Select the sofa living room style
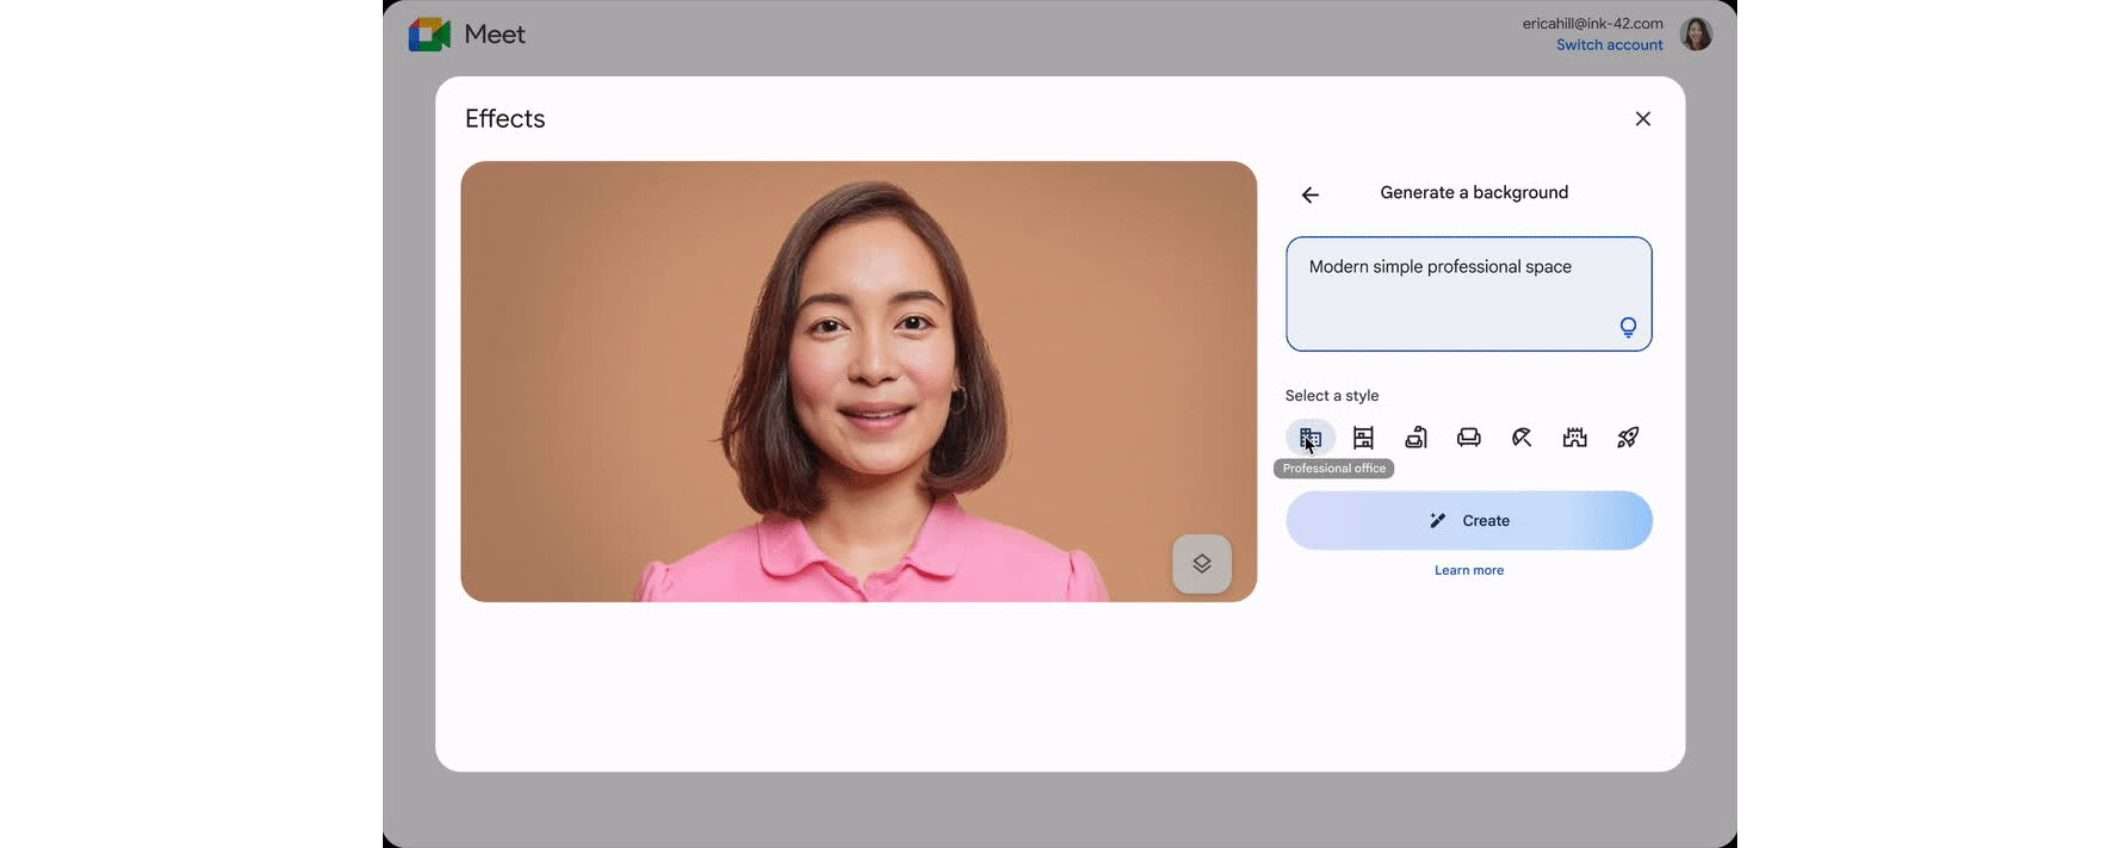The image size is (2120, 848). [1469, 437]
